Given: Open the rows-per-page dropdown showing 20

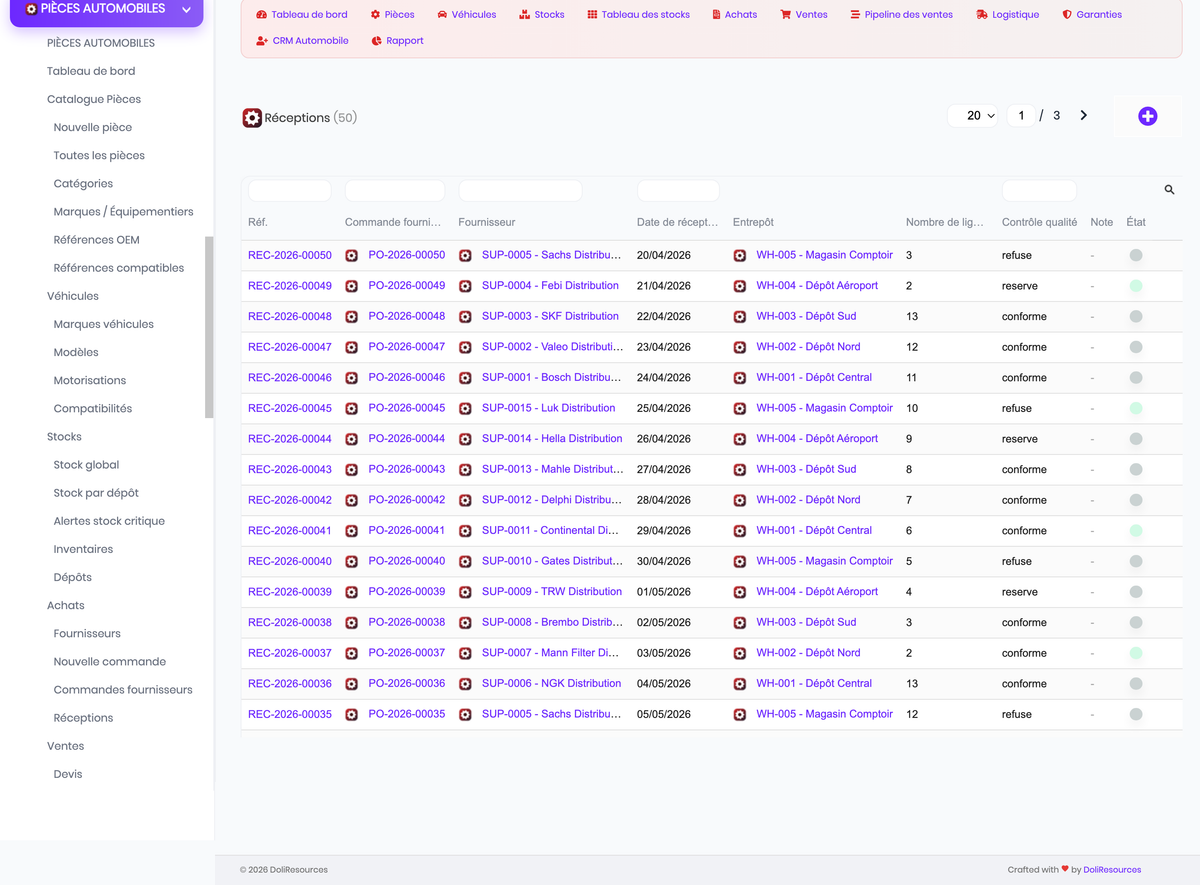Looking at the screenshot, I should (973, 116).
